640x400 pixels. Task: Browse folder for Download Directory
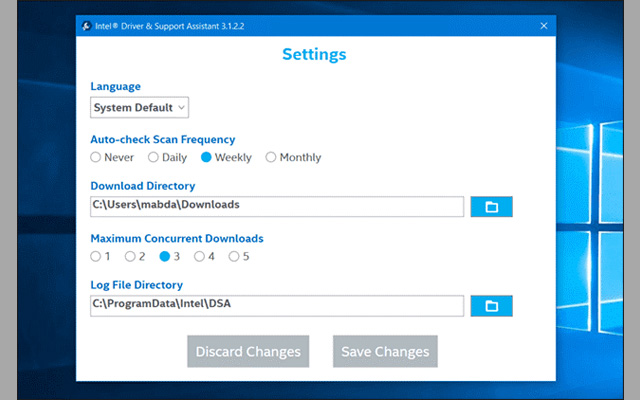point(491,206)
